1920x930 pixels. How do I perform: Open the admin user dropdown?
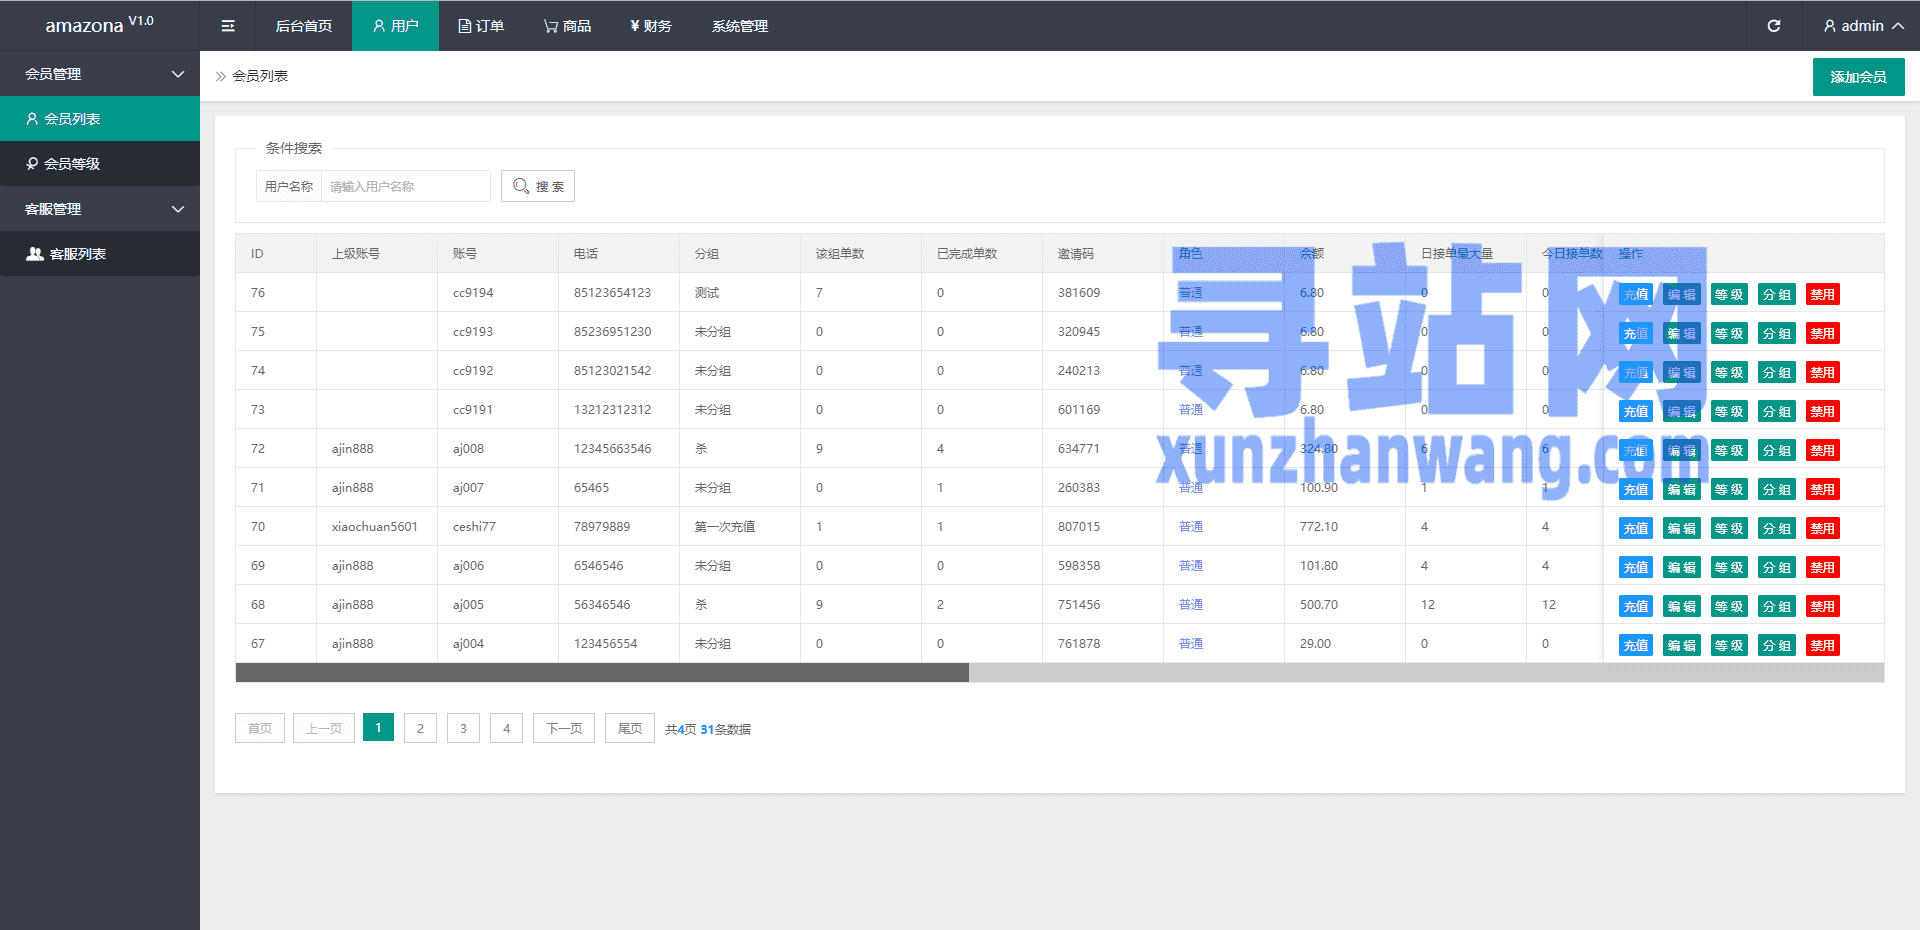[1862, 26]
